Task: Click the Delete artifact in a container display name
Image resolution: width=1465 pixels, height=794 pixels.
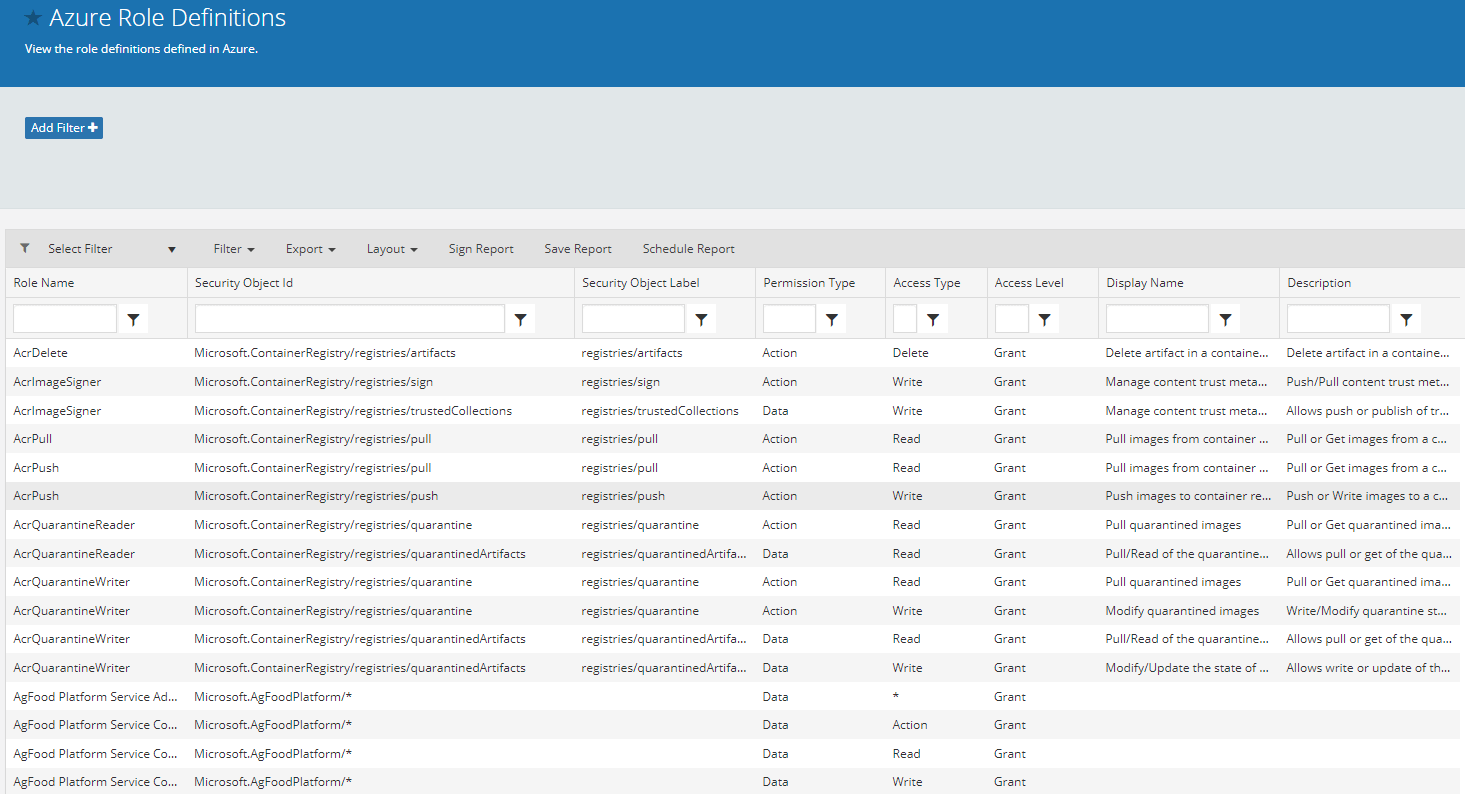Action: pos(1188,353)
